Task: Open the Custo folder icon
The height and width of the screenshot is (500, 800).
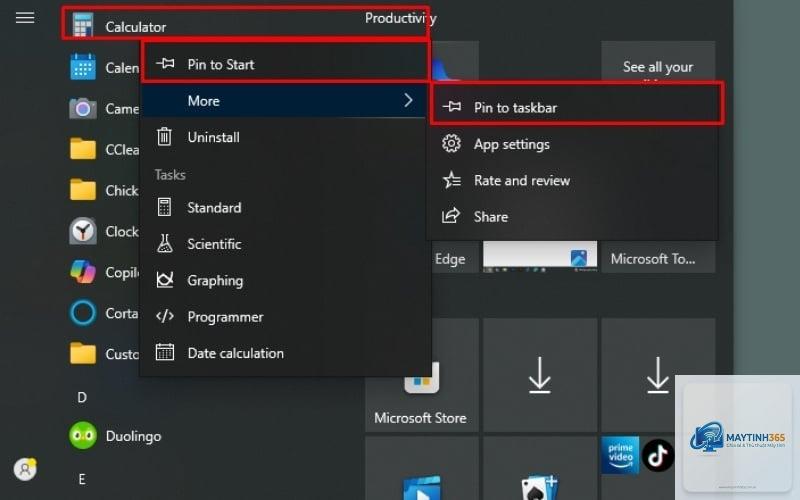Action: coord(83,354)
